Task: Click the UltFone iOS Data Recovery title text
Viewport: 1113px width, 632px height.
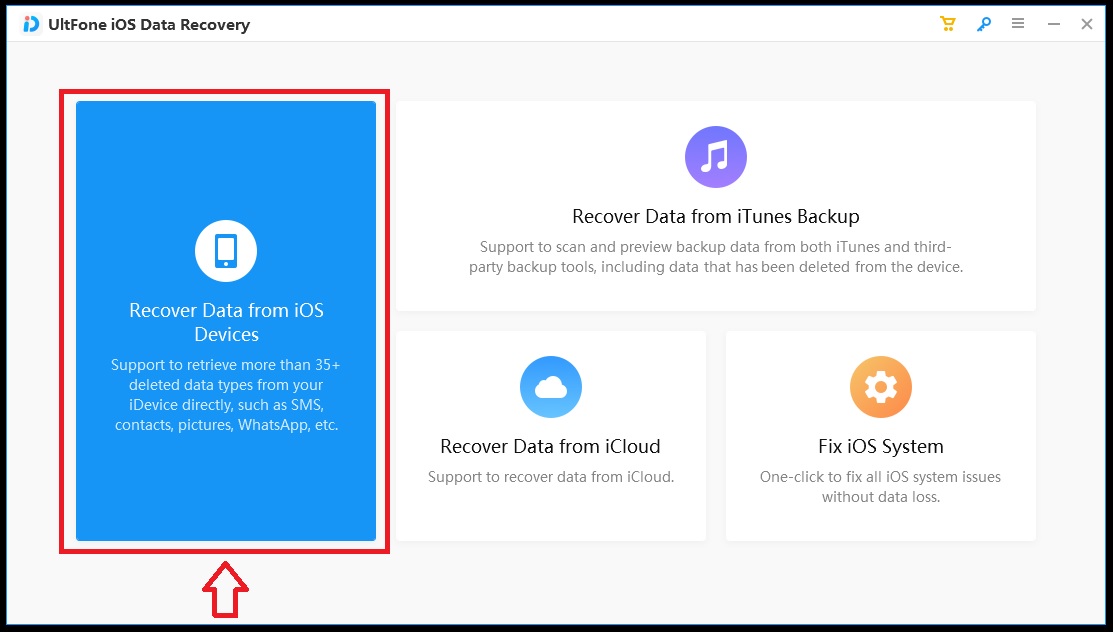Action: pos(146,24)
